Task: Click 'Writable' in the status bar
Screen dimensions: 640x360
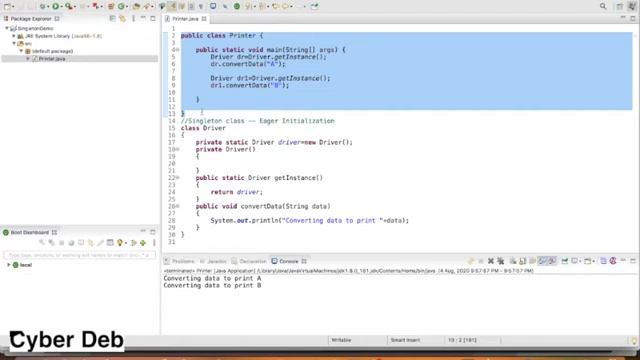Action: tap(341, 340)
